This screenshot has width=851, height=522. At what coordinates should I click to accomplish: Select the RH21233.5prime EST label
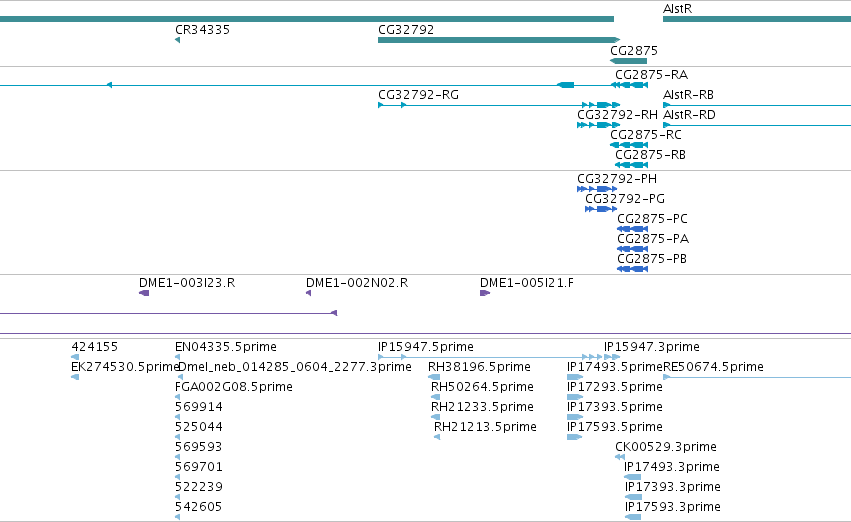(482, 408)
